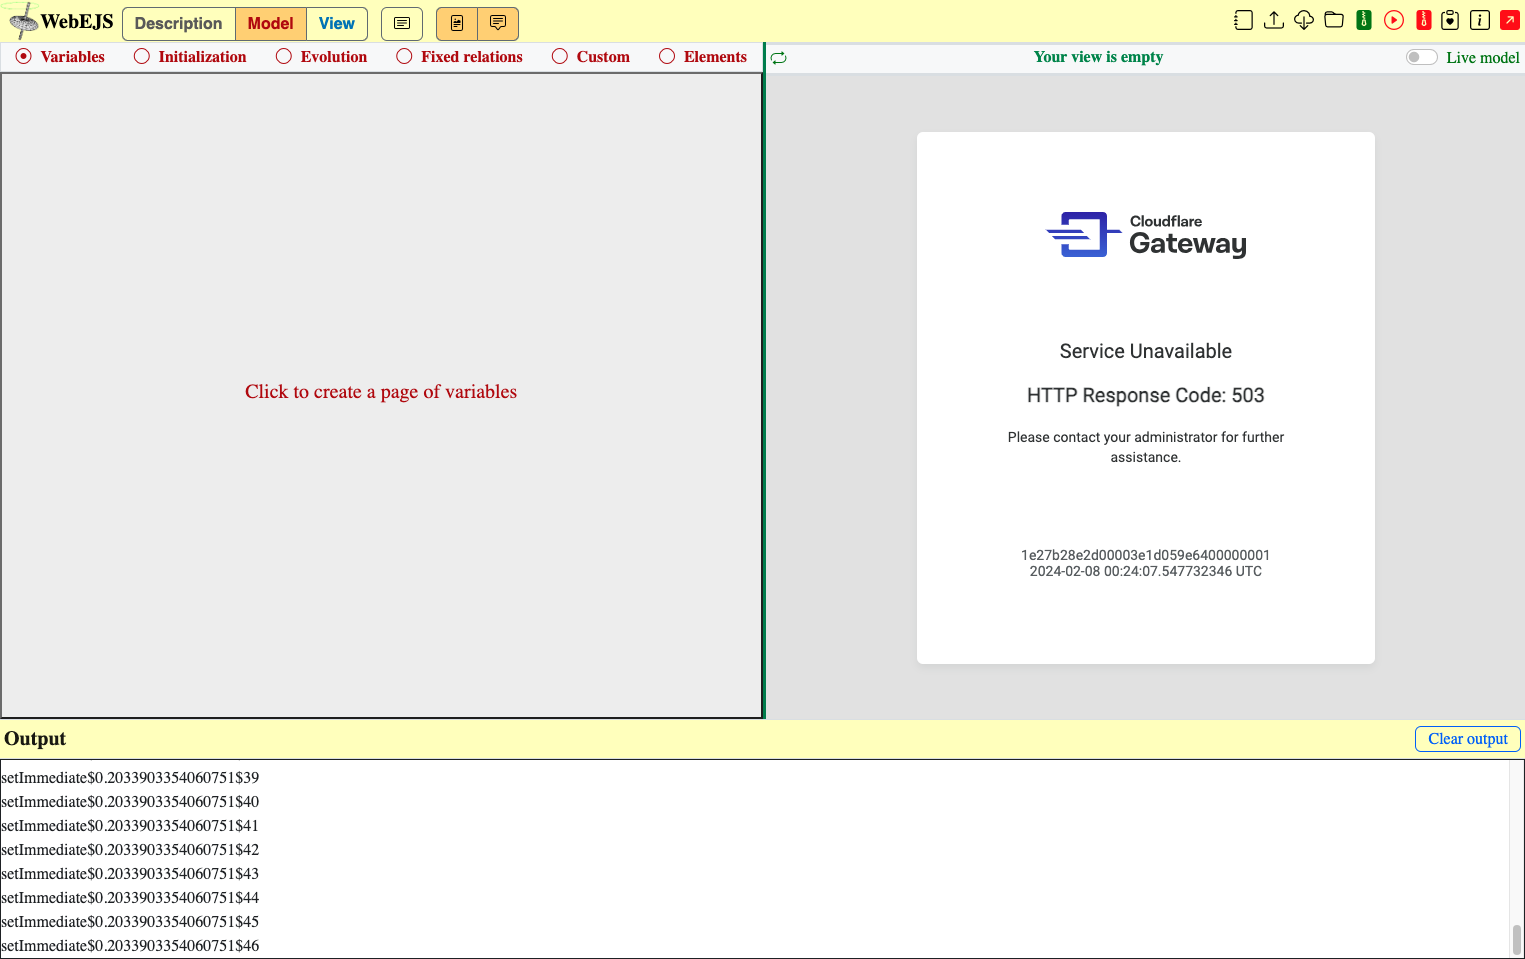Click output line ending in $42
Screen dimensions: 1525x959
[x=130, y=850]
